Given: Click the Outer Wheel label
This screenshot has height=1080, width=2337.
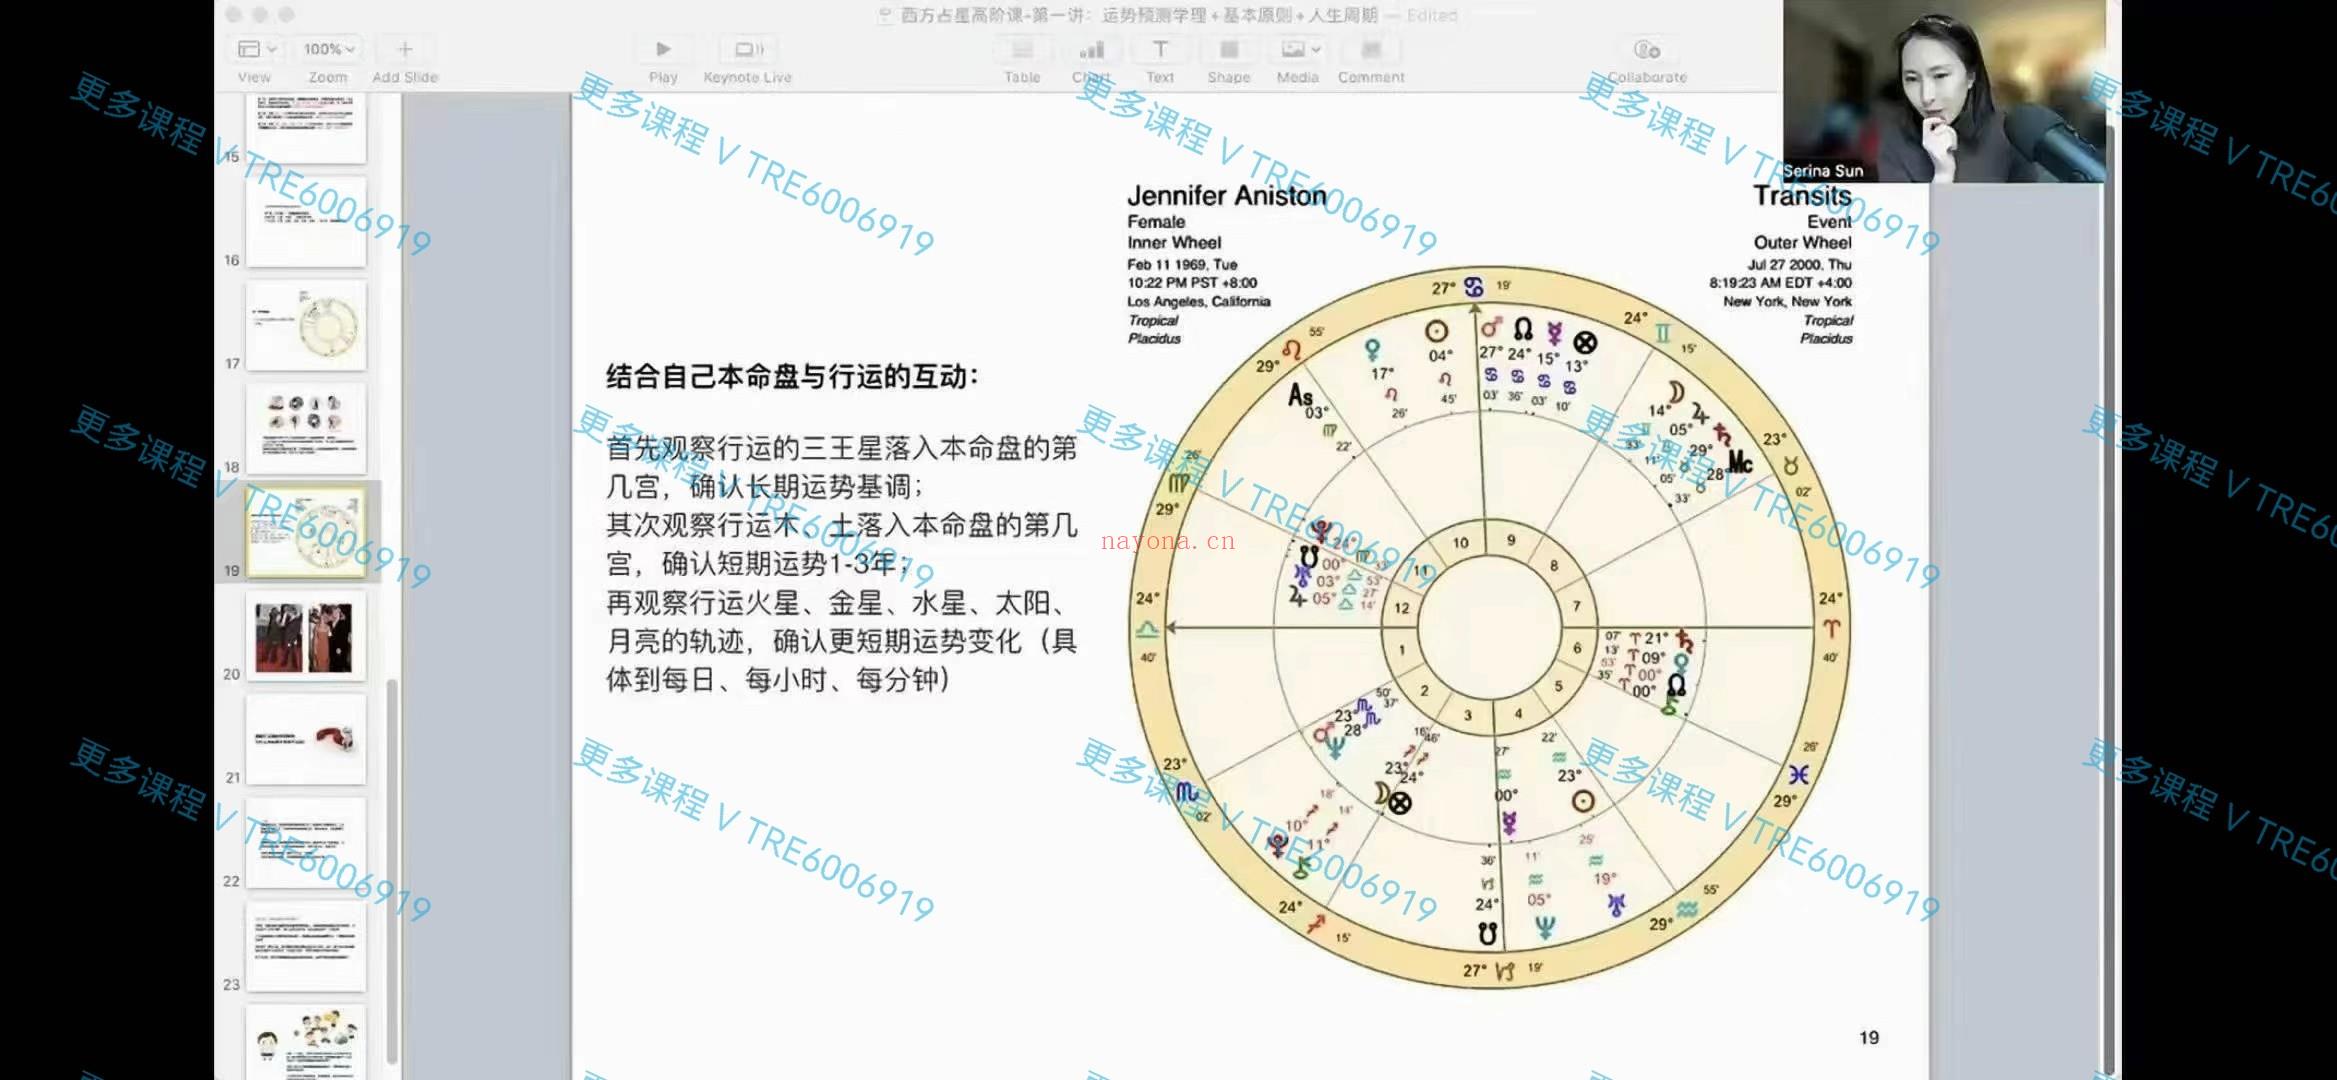Looking at the screenshot, I should pos(1802,242).
